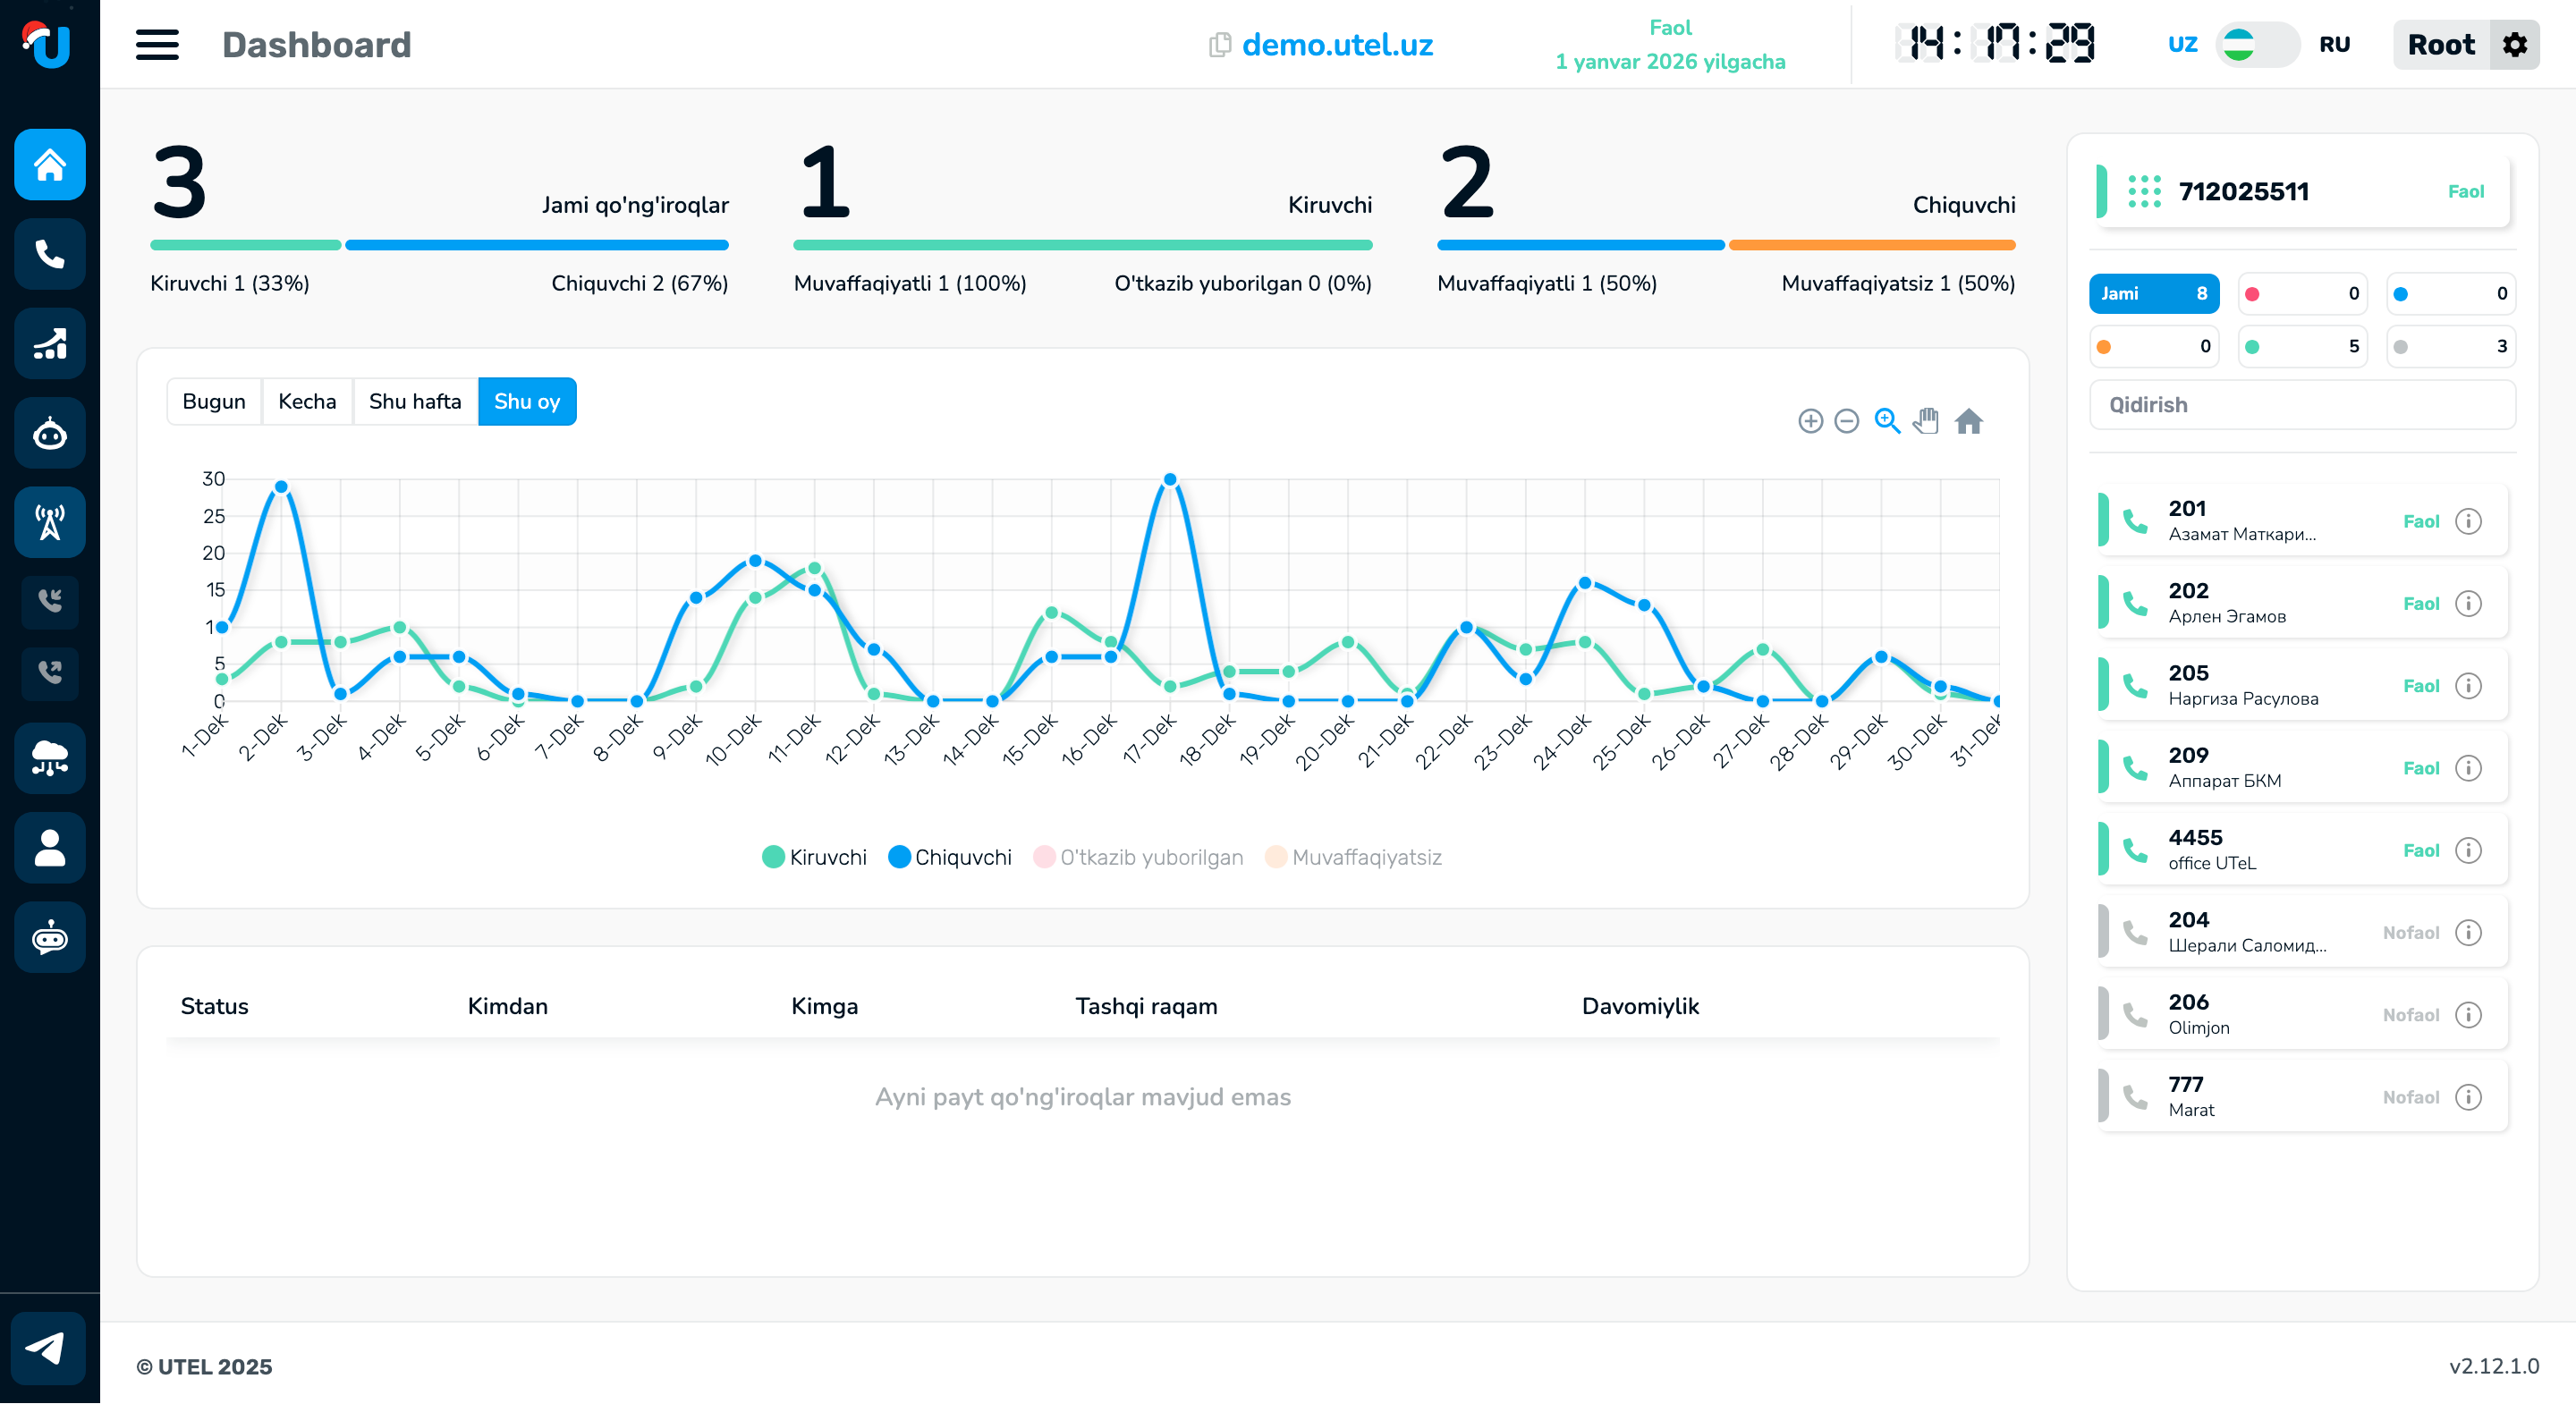Open the phone calls sidebar icon

(x=50, y=254)
